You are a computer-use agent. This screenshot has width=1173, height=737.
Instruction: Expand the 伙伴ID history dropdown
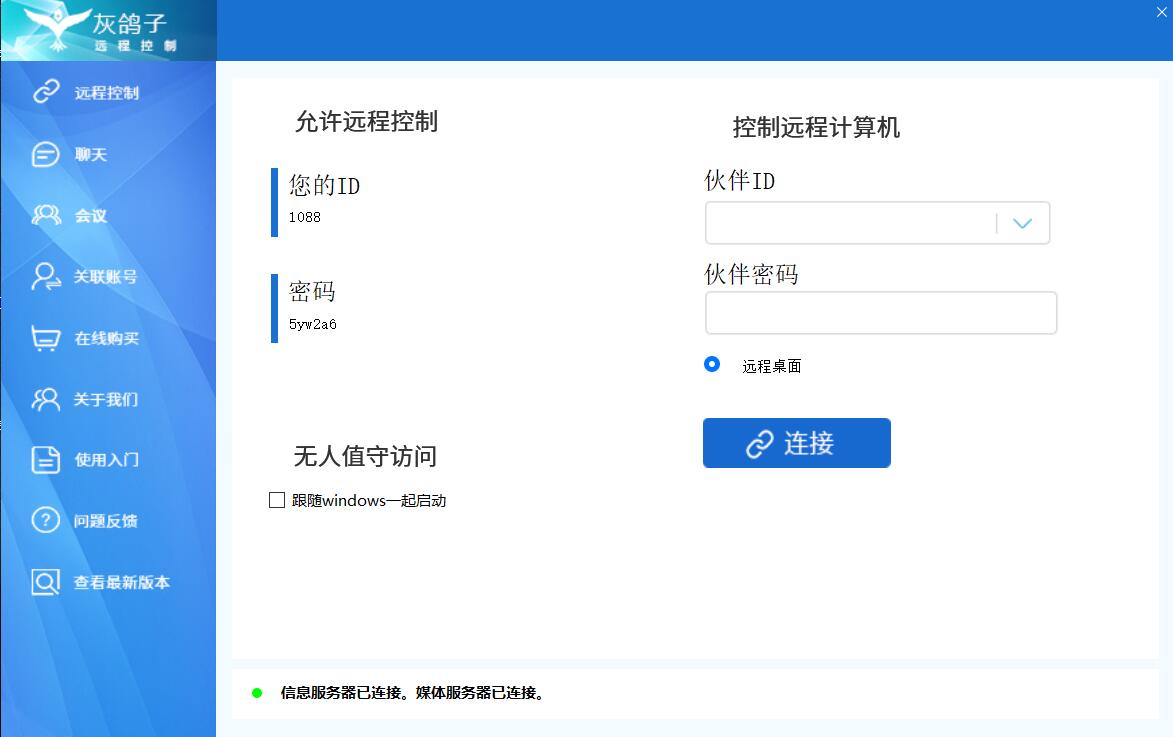(1022, 222)
